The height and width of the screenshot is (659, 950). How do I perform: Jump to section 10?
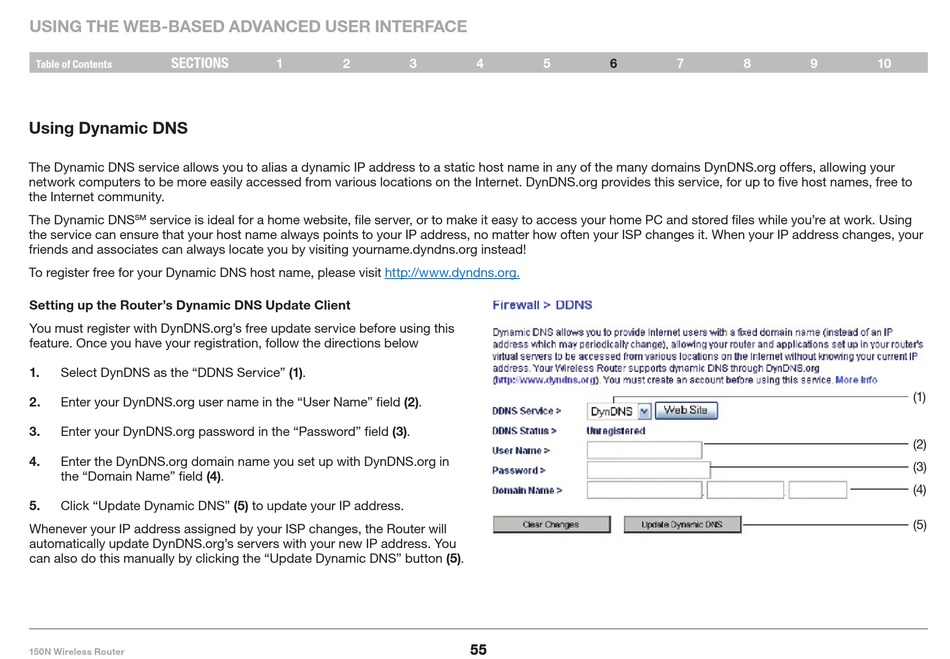(884, 64)
